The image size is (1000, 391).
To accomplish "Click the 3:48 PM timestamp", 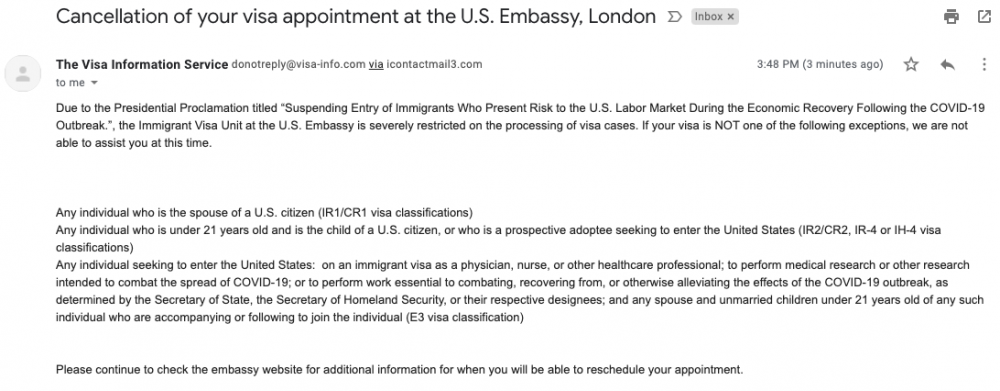I will [820, 64].
